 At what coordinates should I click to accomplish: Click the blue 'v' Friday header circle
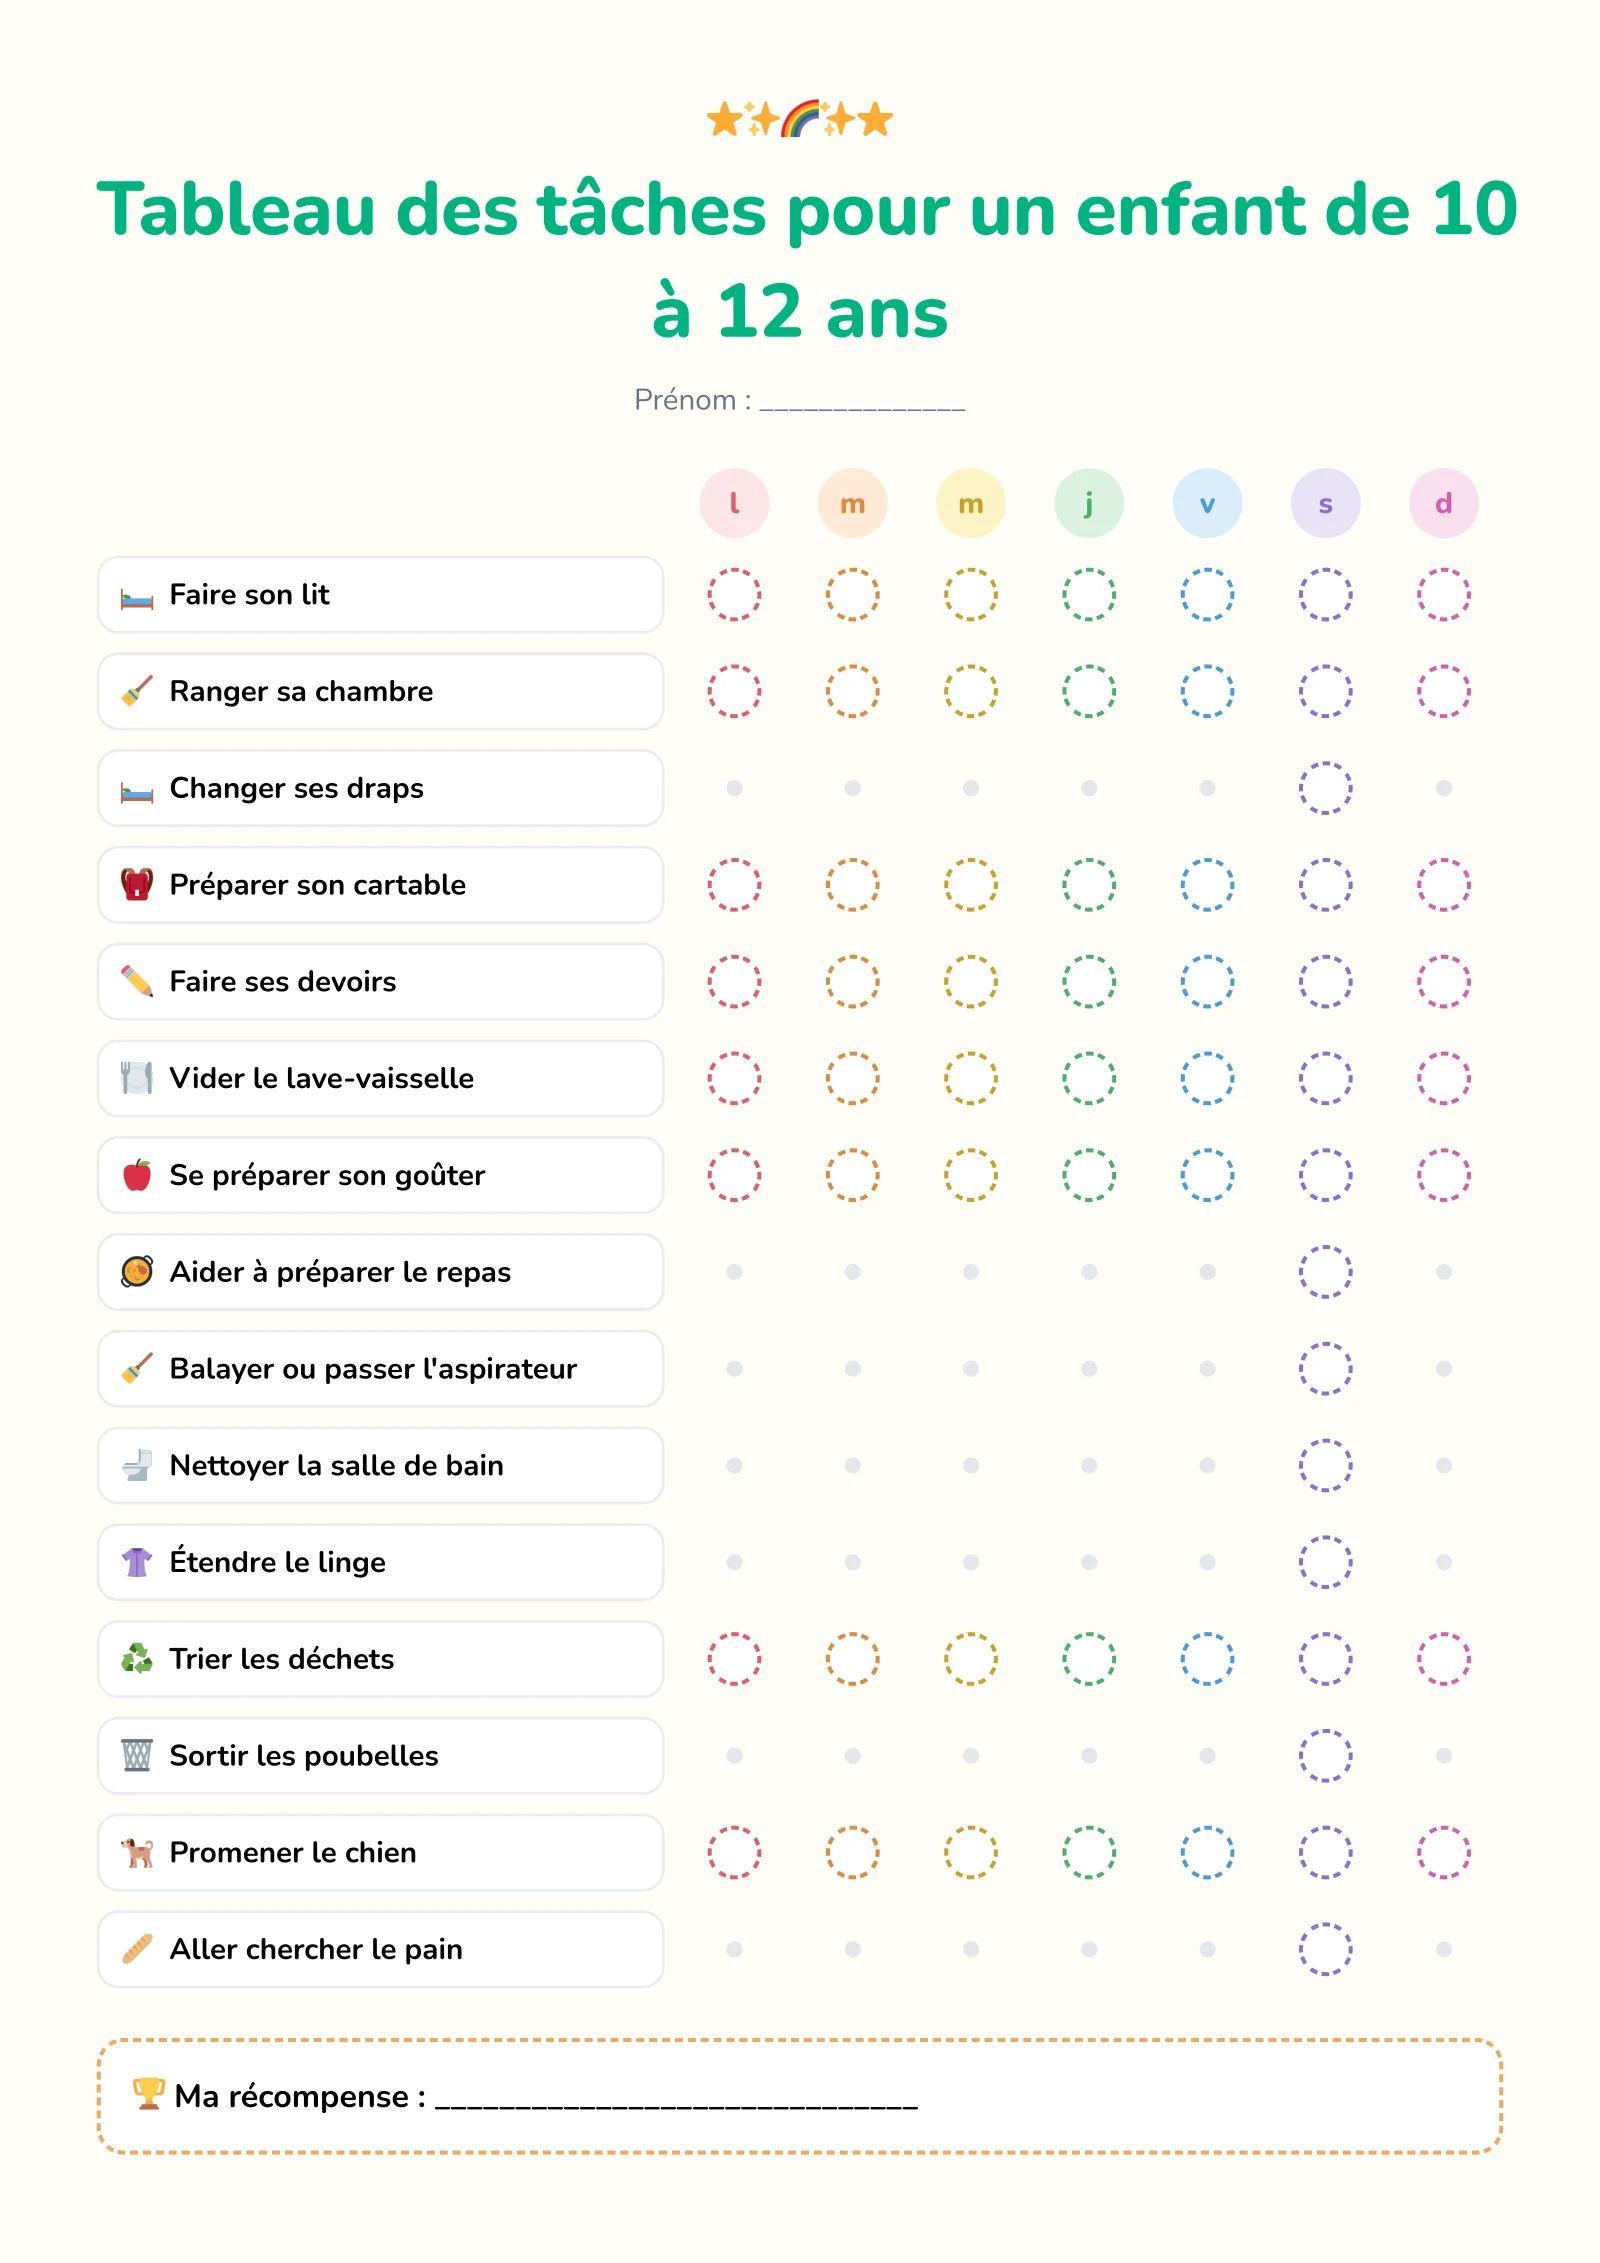(x=1207, y=503)
